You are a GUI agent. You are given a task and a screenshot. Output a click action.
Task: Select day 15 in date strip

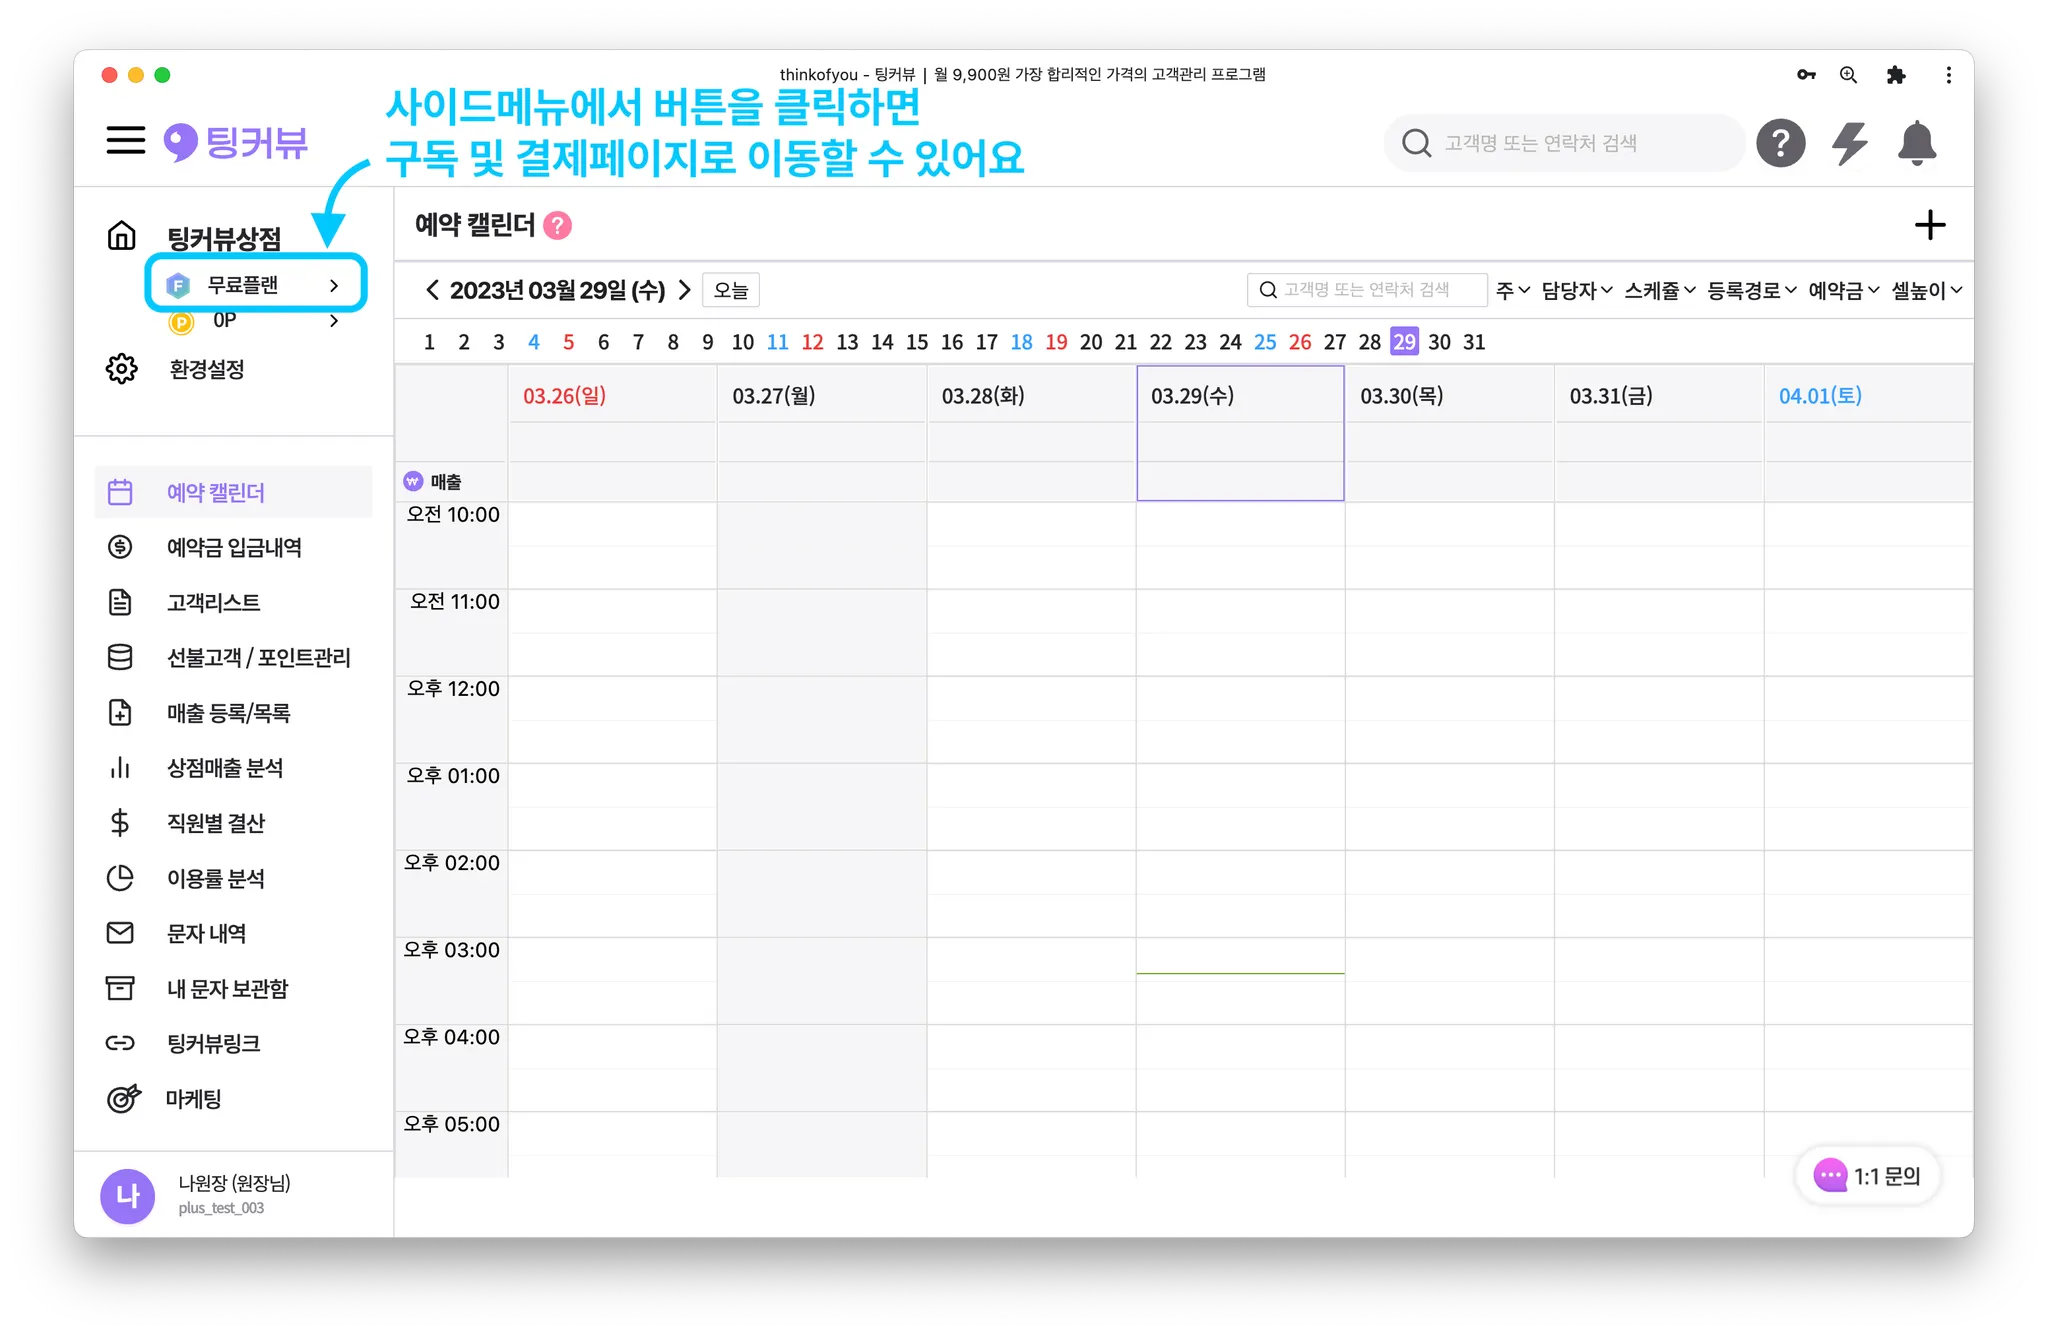pyautogui.click(x=916, y=342)
